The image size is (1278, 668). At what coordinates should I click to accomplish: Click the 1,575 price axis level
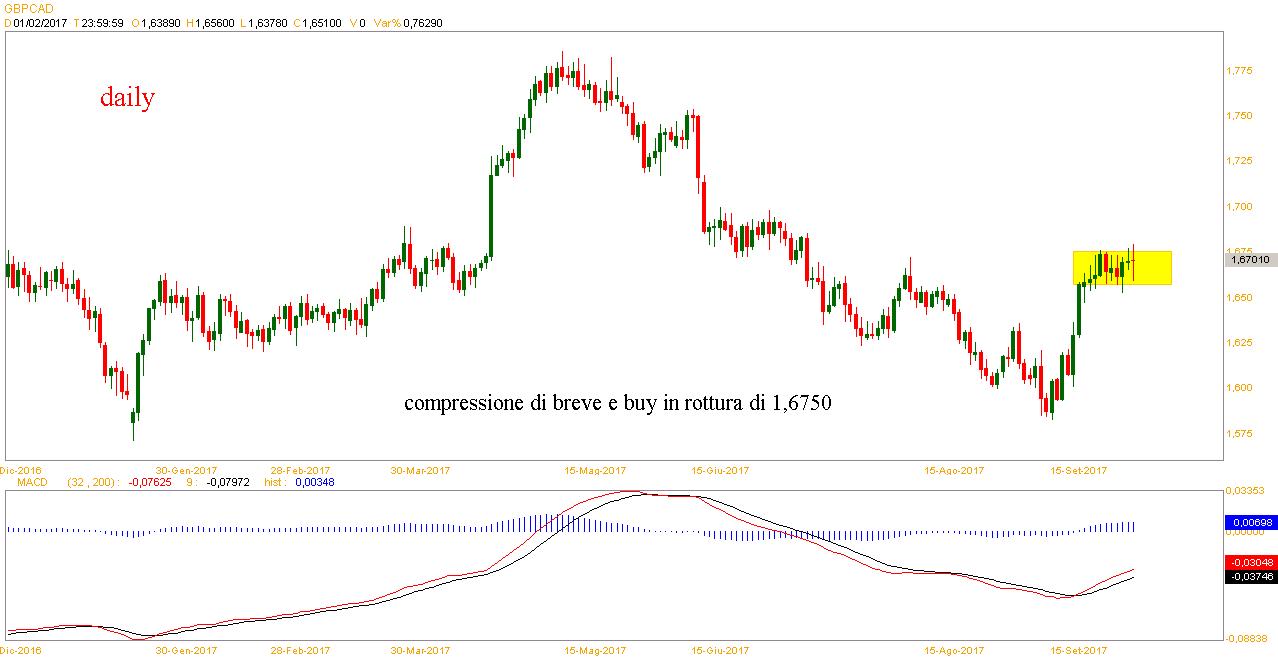pos(1240,434)
